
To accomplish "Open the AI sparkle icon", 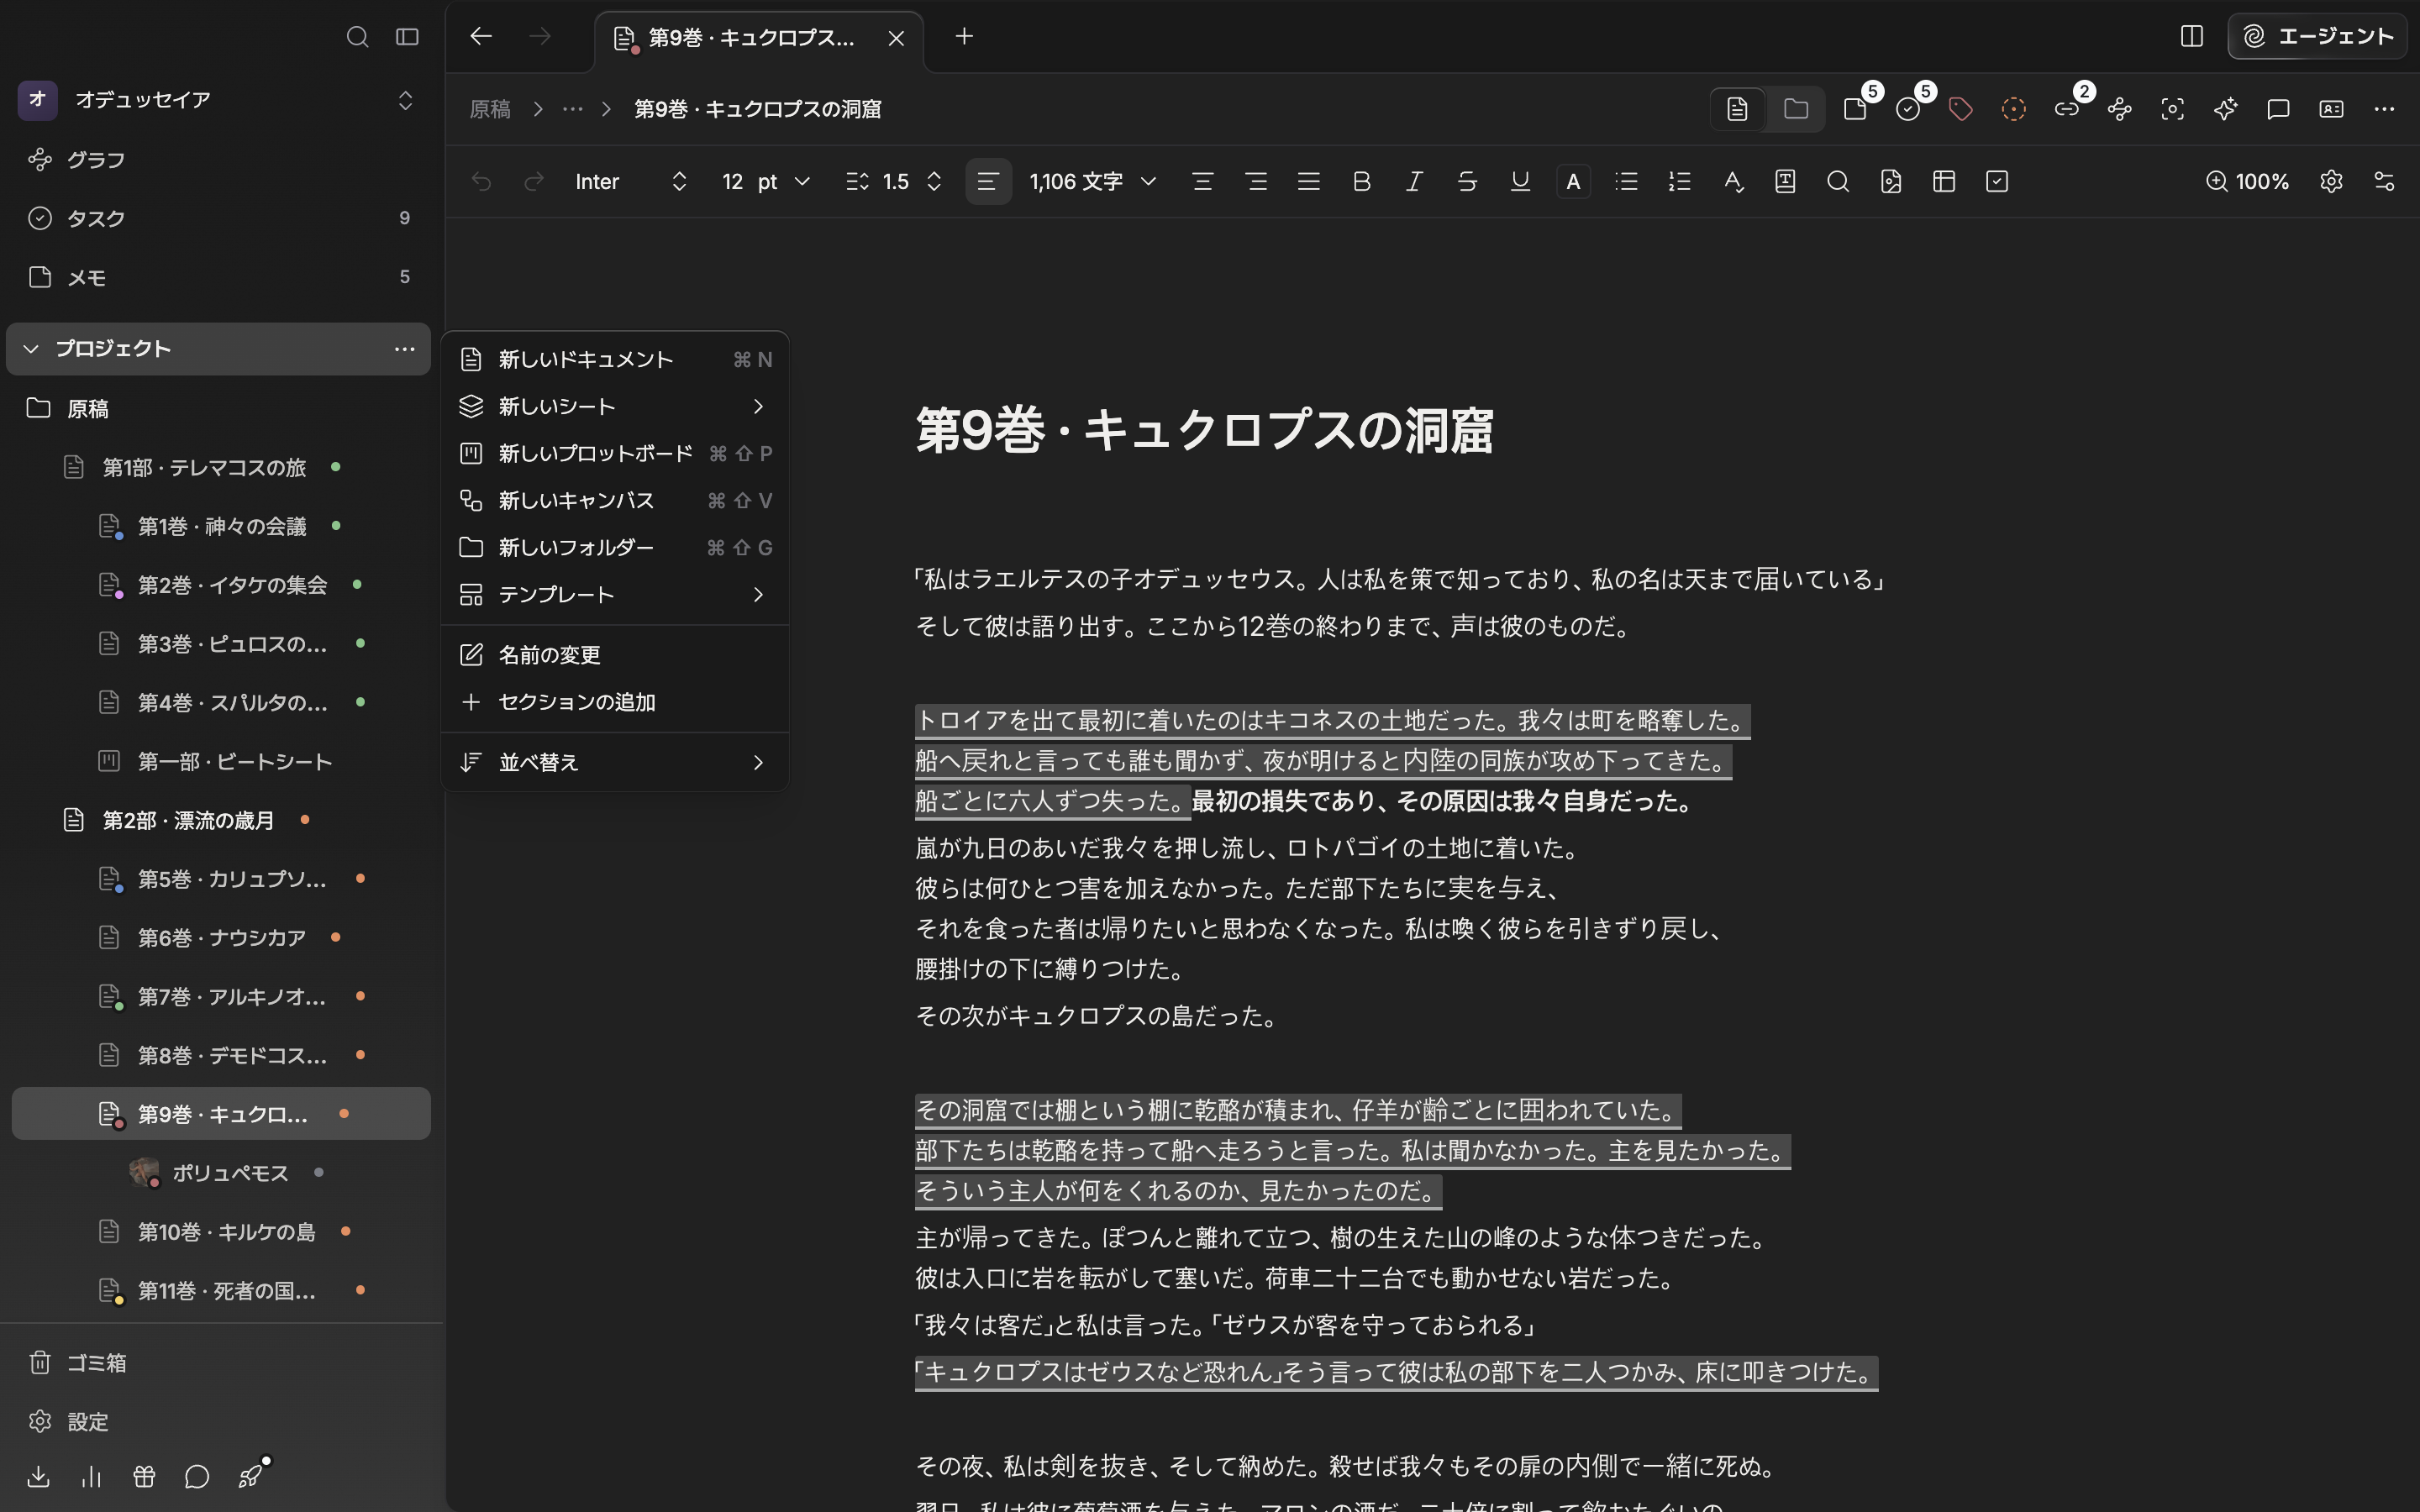I will [2225, 109].
